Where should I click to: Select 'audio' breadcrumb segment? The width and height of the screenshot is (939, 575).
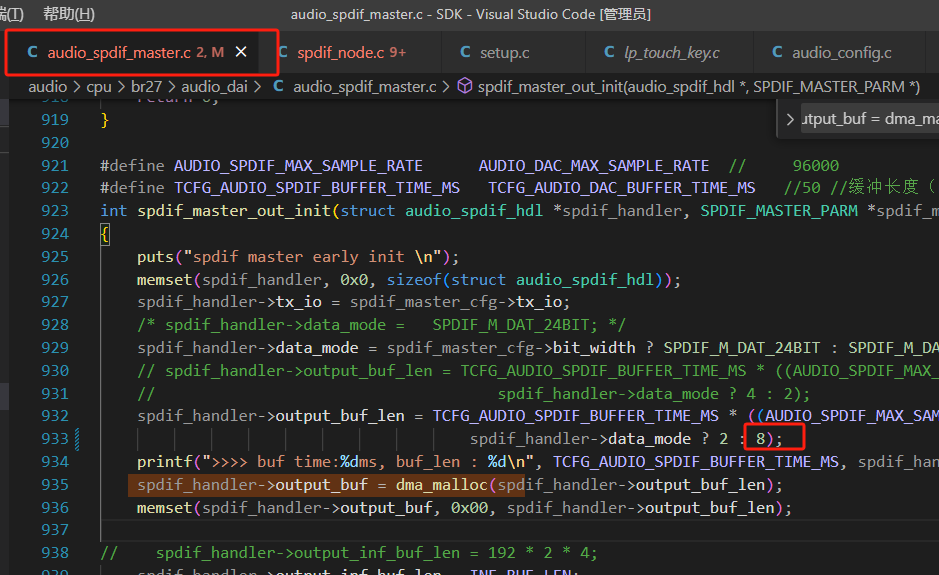coord(48,87)
